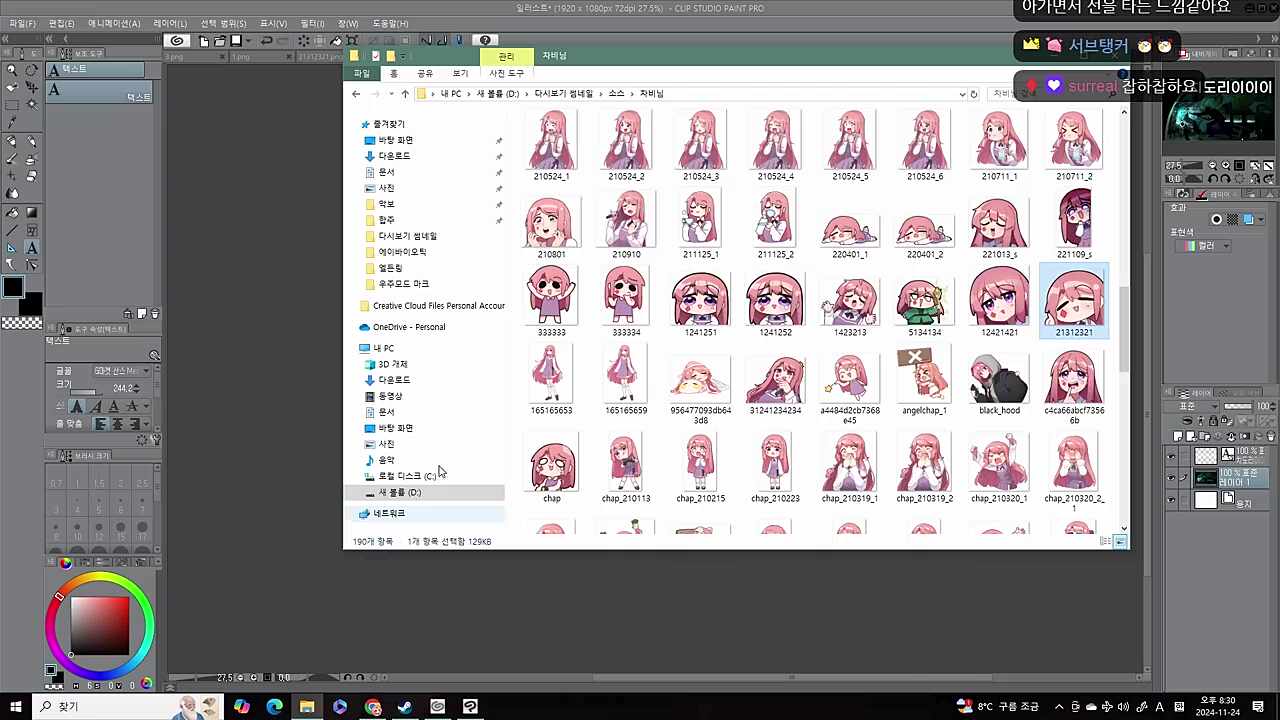Select the Eyedropper tool
Viewport: 1280px width, 720px height.
(x=12, y=122)
